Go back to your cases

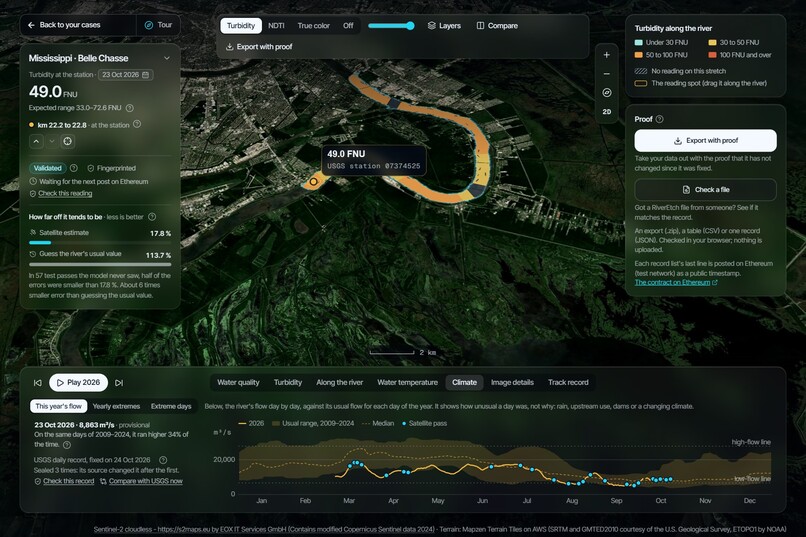(64, 25)
